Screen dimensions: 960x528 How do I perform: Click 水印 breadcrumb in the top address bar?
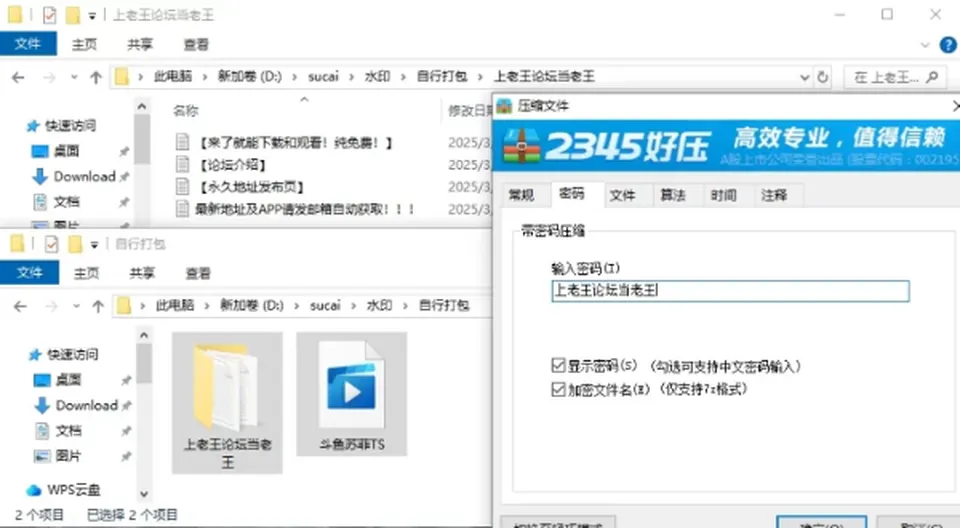[378, 77]
